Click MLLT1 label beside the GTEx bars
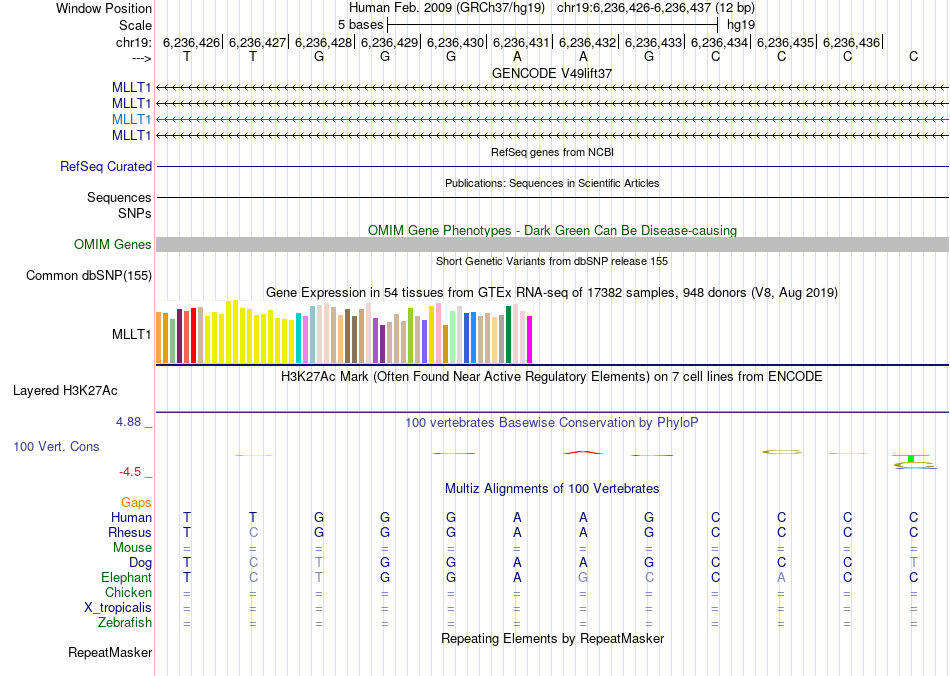 click(131, 334)
